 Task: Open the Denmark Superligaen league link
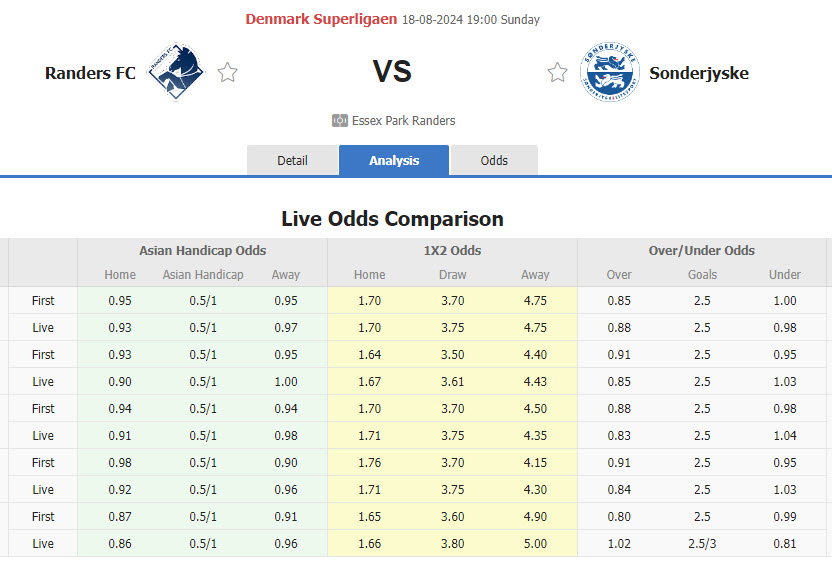point(321,19)
